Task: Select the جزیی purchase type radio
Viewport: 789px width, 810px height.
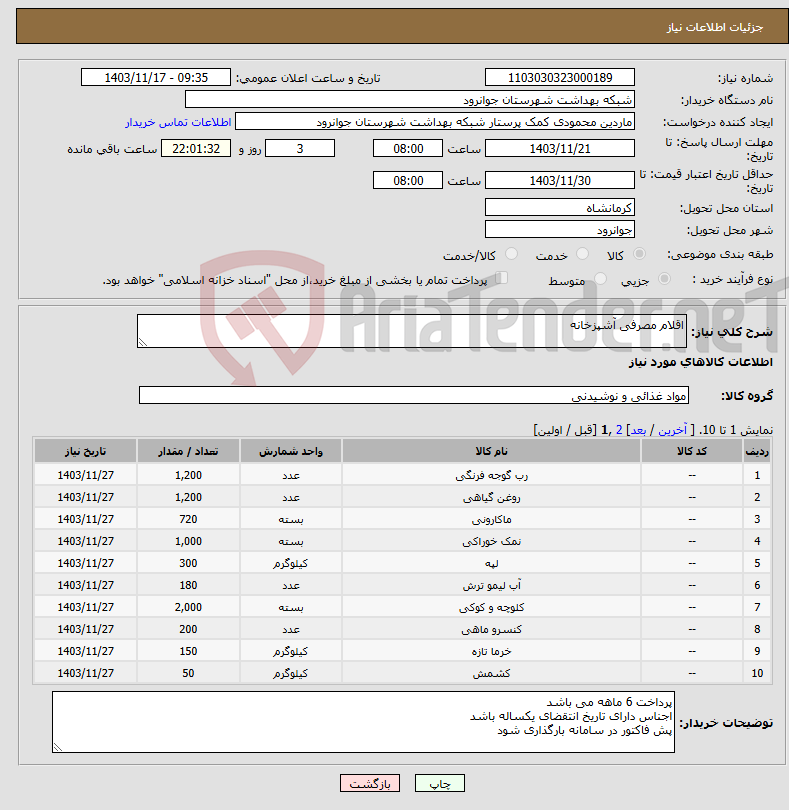Action: pyautogui.click(x=664, y=279)
